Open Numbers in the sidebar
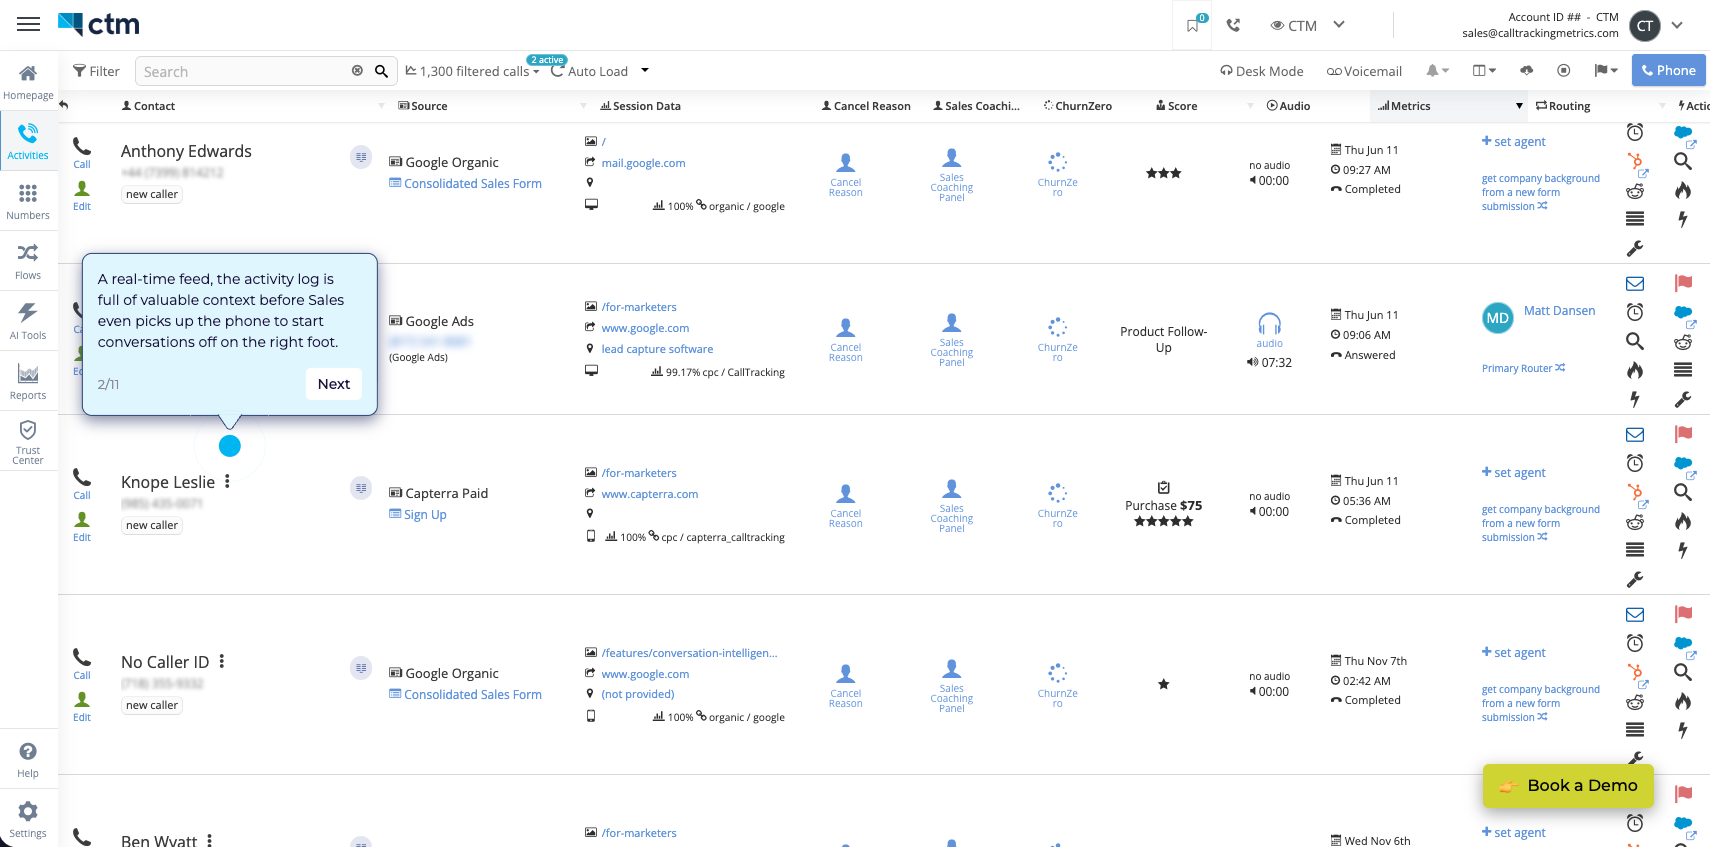 pyautogui.click(x=28, y=201)
